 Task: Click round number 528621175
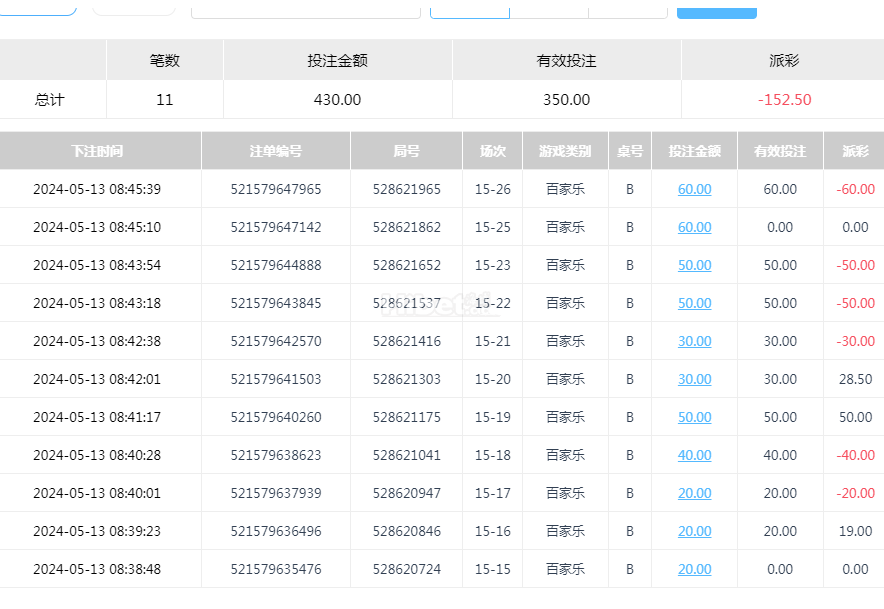click(x=406, y=417)
